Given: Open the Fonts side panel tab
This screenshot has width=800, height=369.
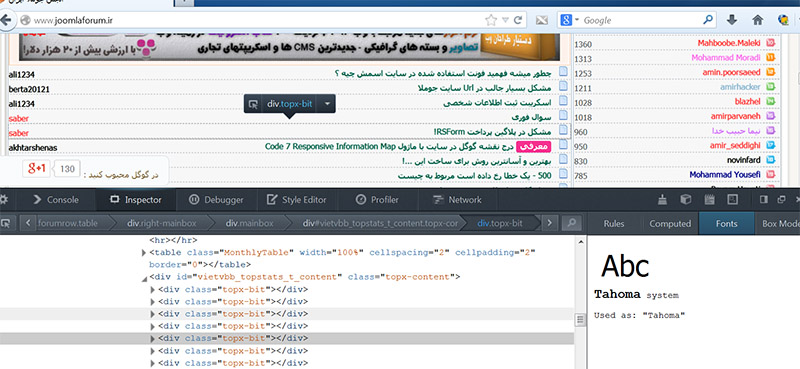Looking at the screenshot, I should [x=727, y=223].
